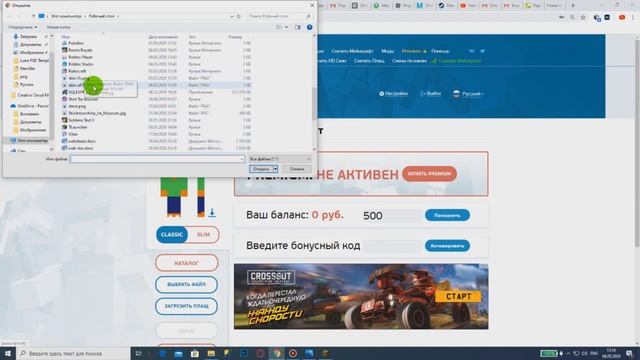
Task: Click the Активировать bonus code button
Action: pyautogui.click(x=447, y=246)
